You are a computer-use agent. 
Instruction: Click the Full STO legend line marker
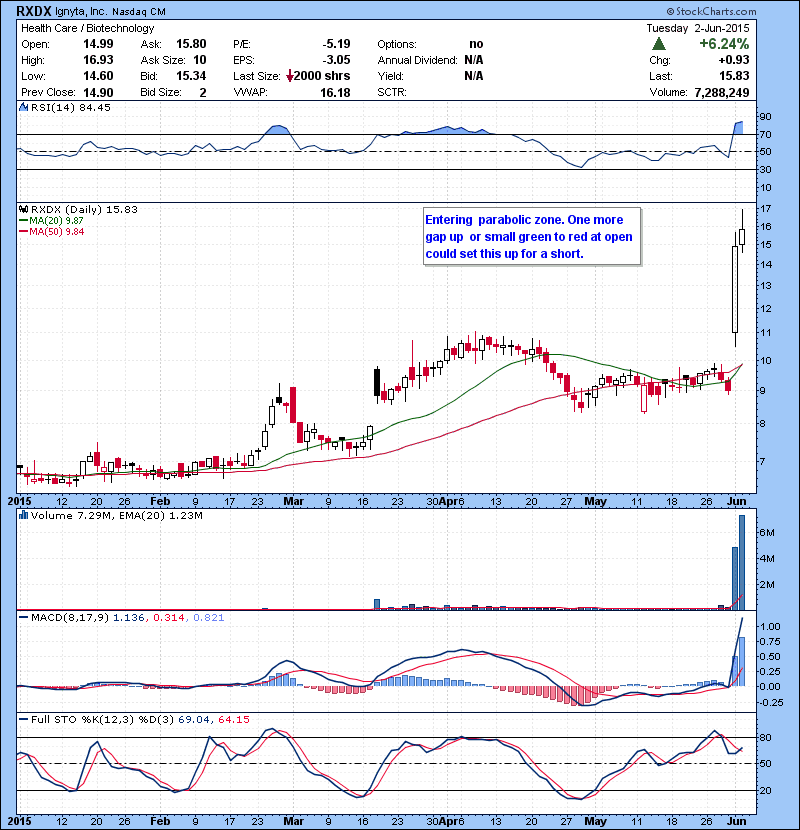(x=24, y=719)
